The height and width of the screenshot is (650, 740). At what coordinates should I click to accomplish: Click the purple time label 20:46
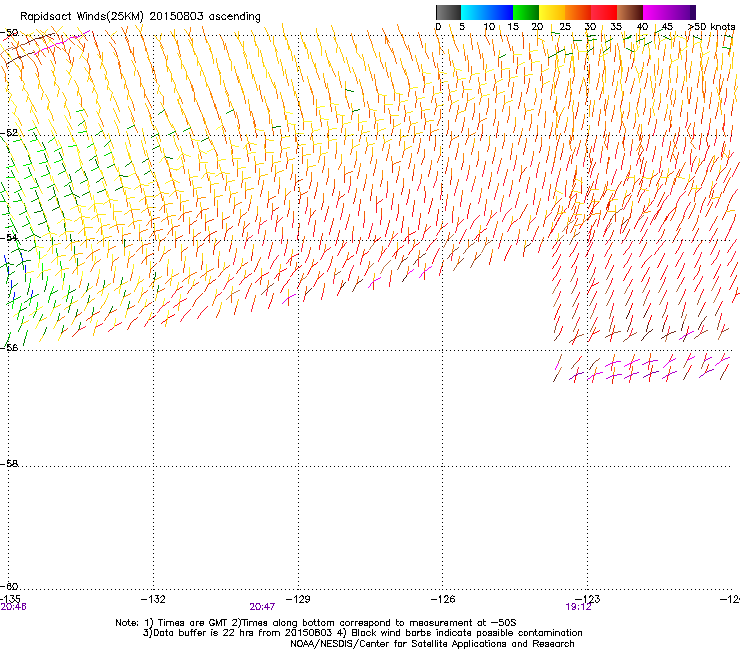coord(14,607)
